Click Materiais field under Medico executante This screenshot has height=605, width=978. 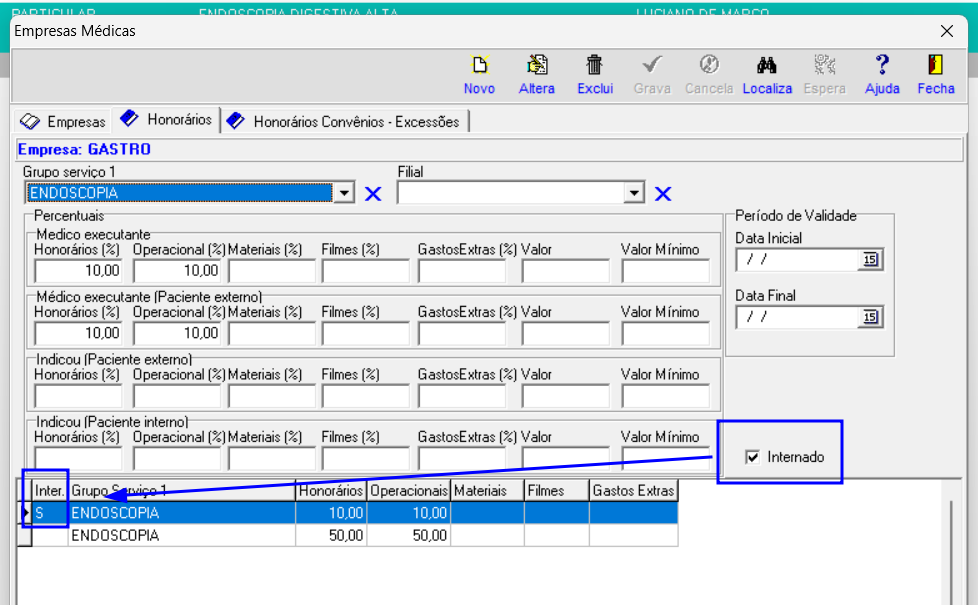tap(272, 271)
